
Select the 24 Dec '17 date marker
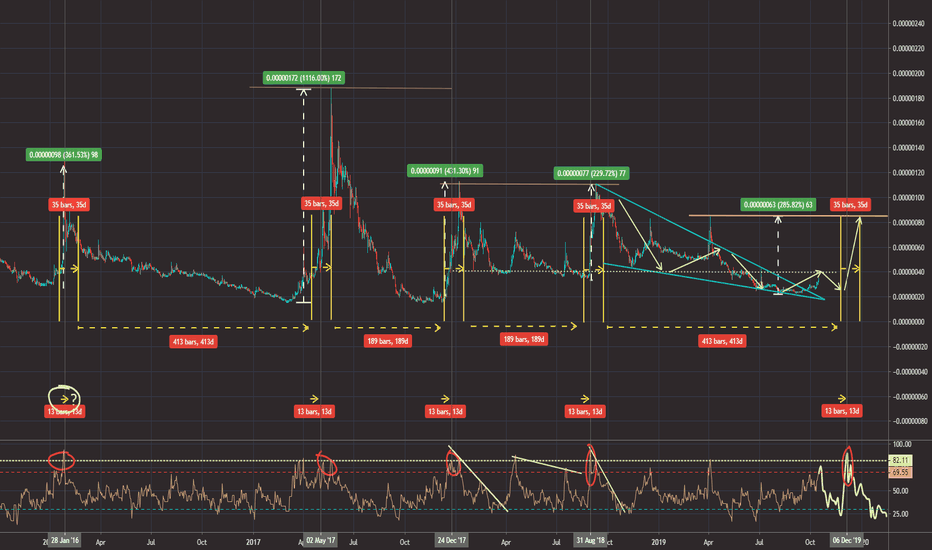(452, 540)
